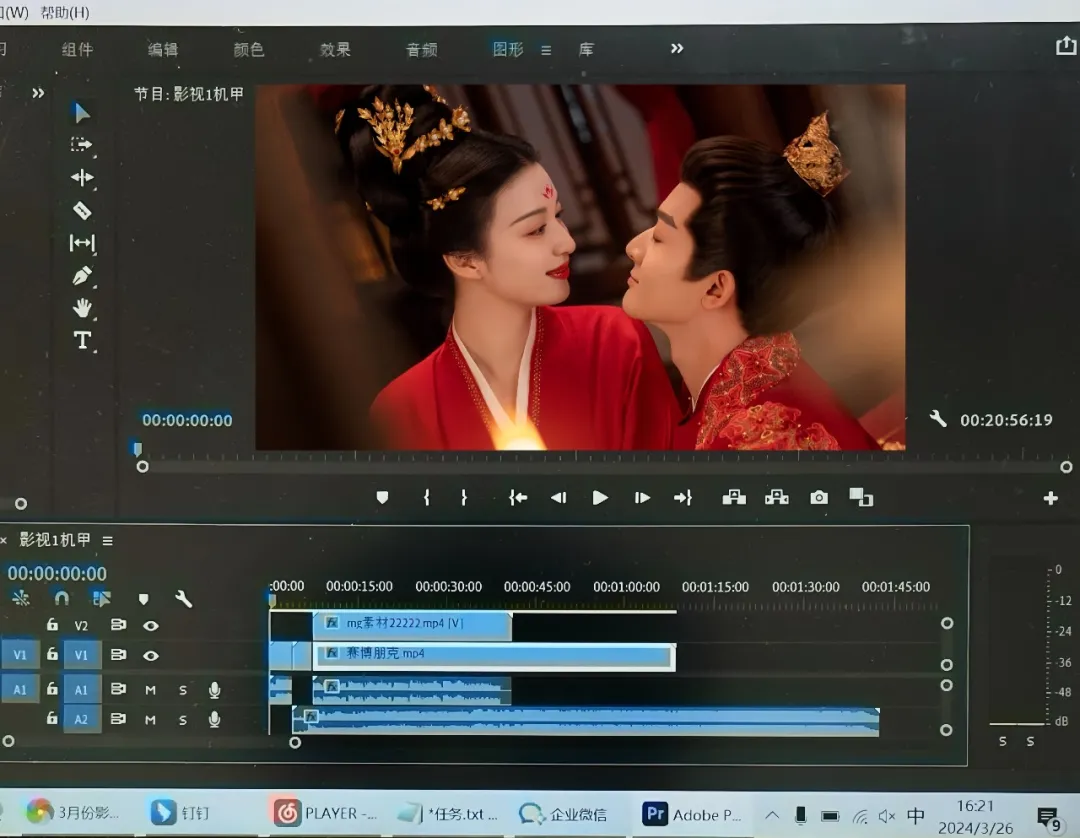
Task: Select the Pen tool
Action: tap(82, 276)
